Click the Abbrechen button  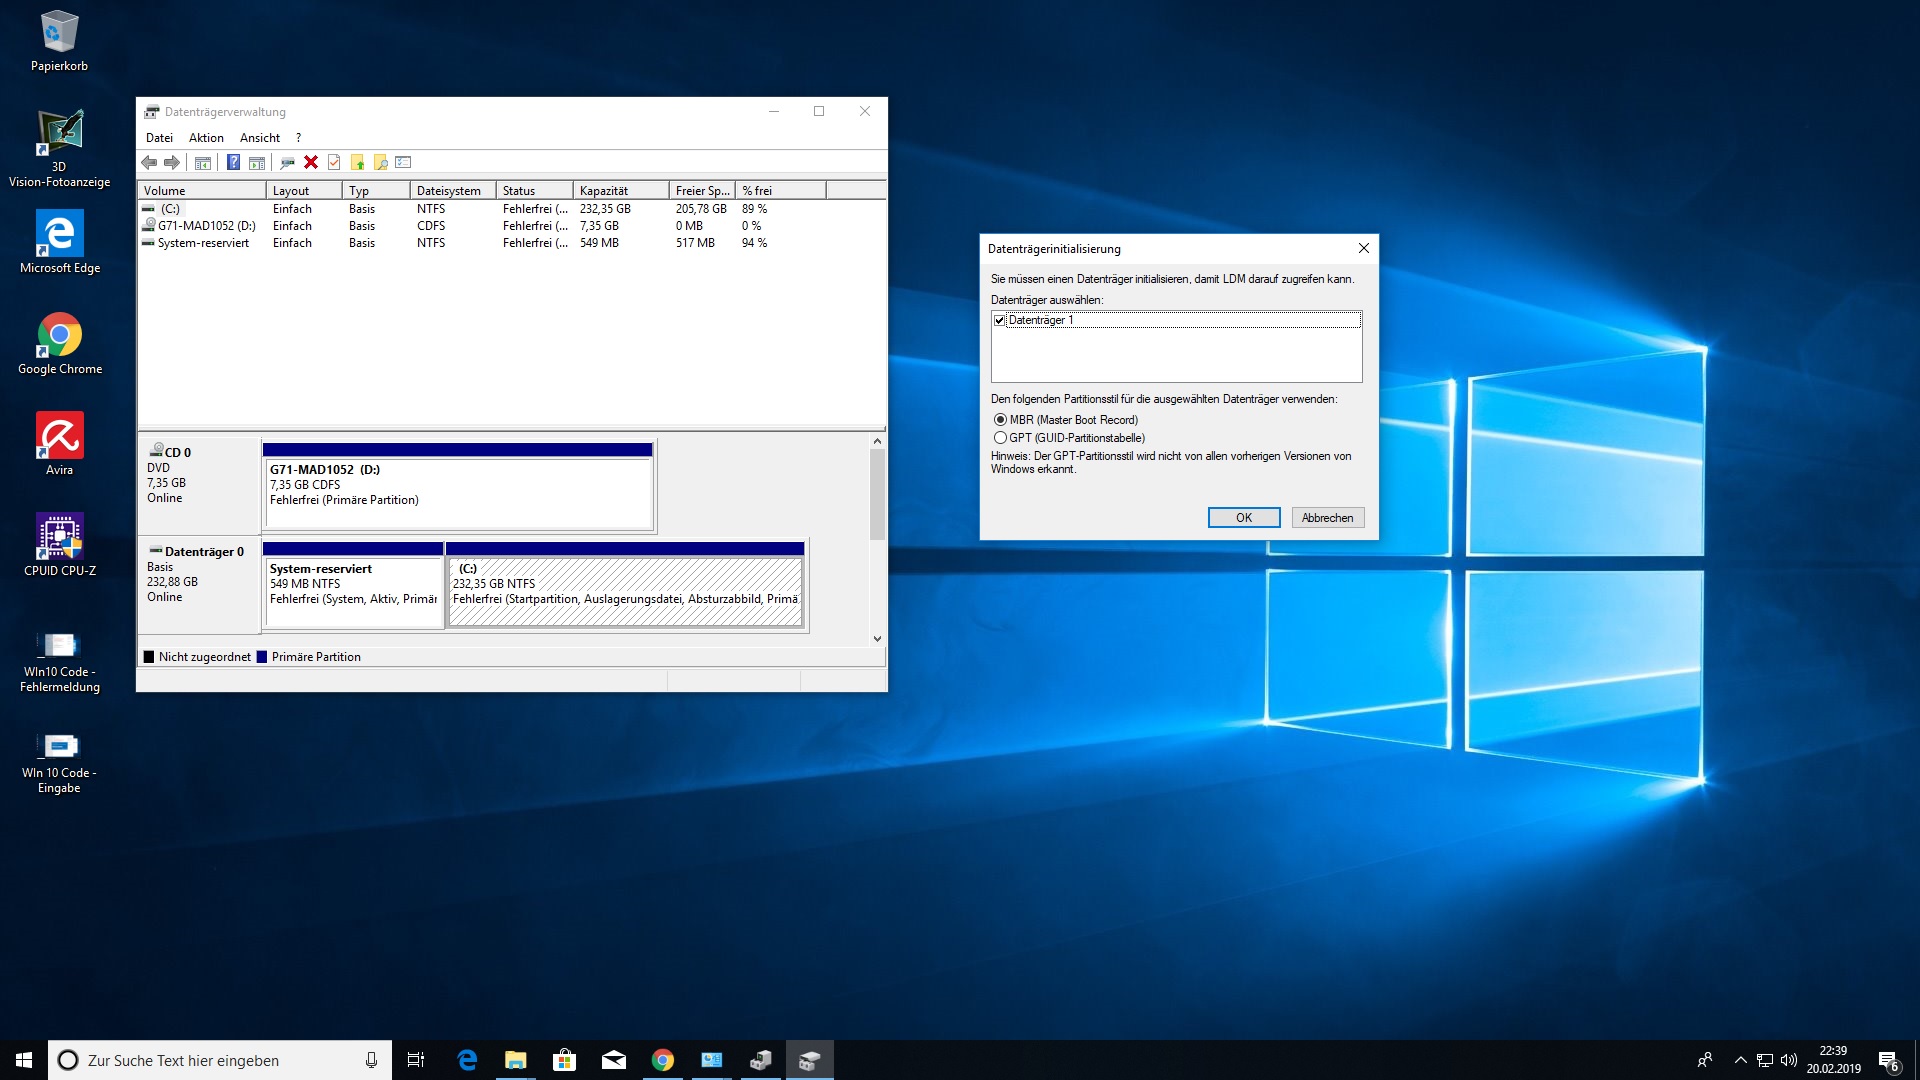(x=1327, y=517)
